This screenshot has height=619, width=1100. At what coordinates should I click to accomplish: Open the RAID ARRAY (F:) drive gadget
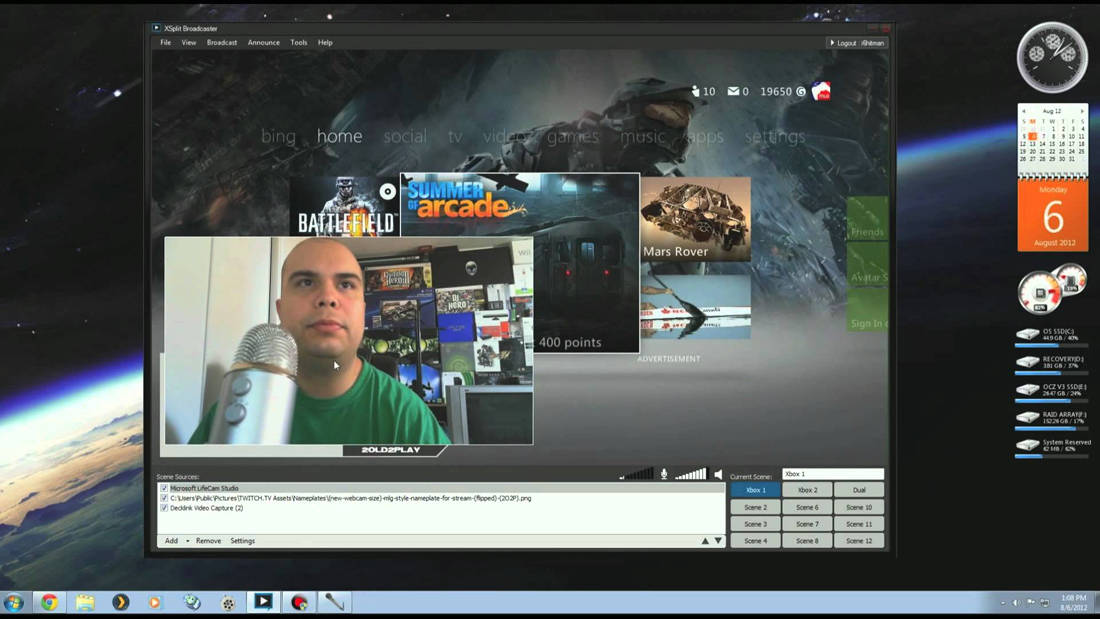[1052, 419]
